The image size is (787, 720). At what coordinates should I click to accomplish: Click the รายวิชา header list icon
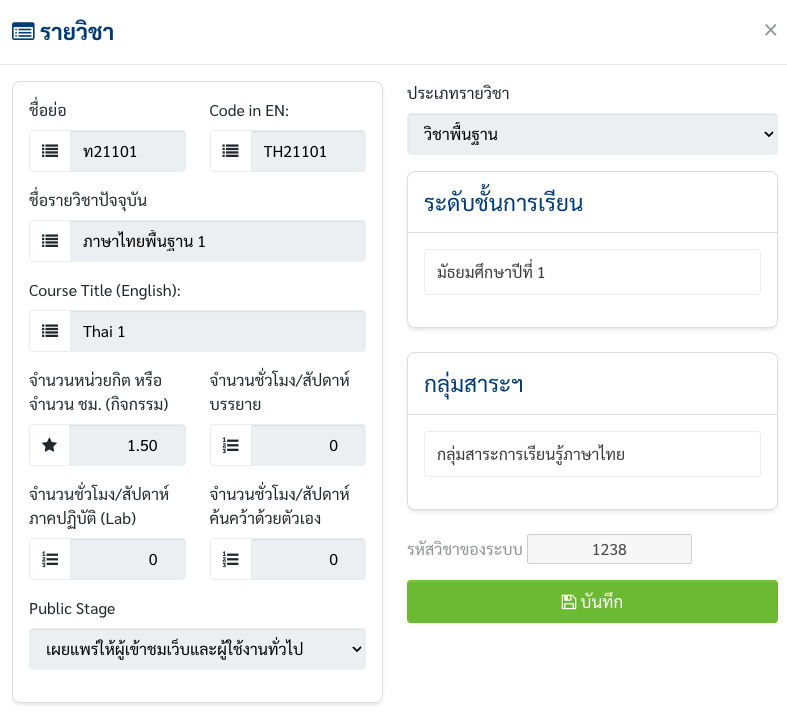tap(23, 32)
